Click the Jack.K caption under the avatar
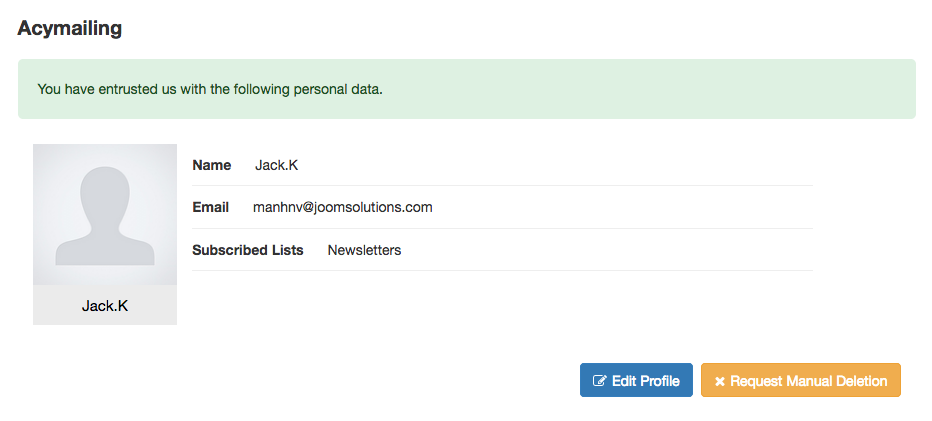Screen dimensions: 932x421 pos(105,306)
